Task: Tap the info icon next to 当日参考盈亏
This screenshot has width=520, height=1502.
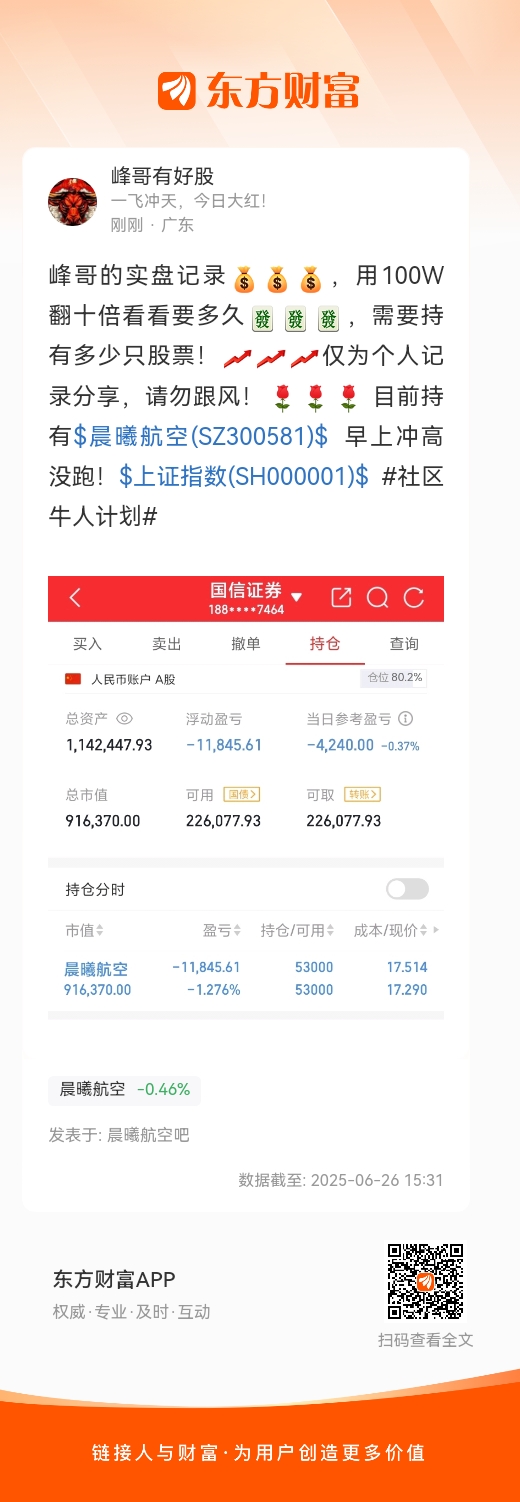Action: (x=406, y=719)
